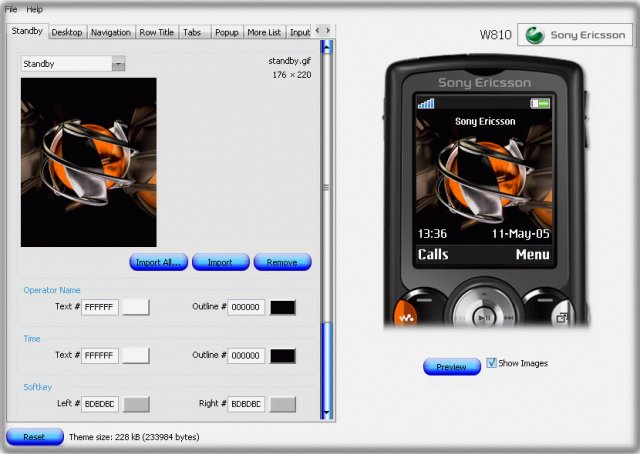This screenshot has width=640, height=454.
Task: Select the Standby tab
Action: [27, 31]
